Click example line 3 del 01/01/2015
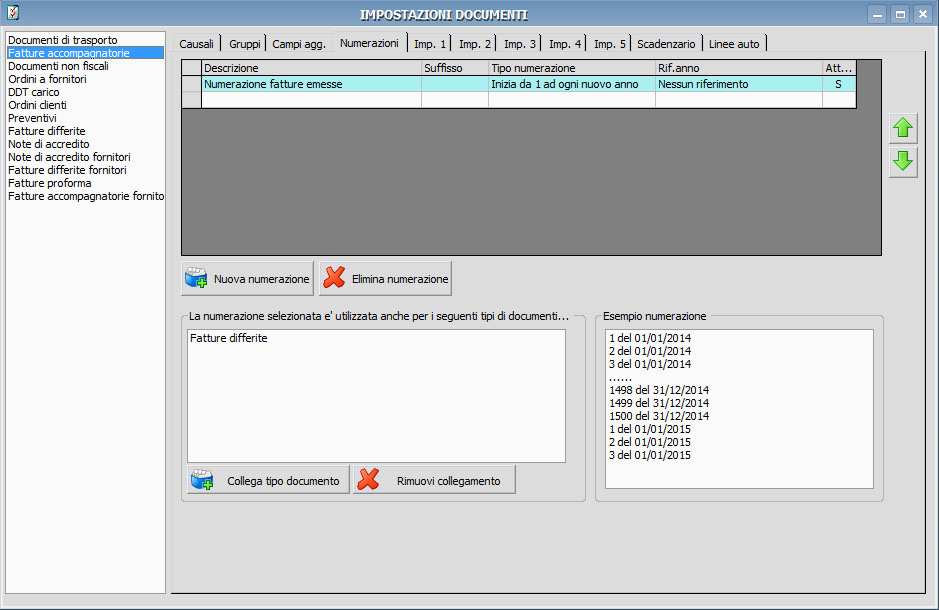The height and width of the screenshot is (610, 939). tap(650, 455)
